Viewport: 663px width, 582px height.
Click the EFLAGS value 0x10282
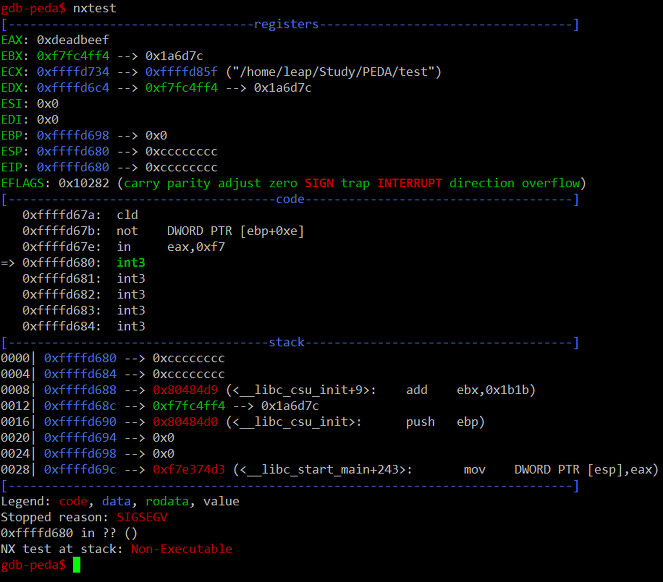point(84,183)
